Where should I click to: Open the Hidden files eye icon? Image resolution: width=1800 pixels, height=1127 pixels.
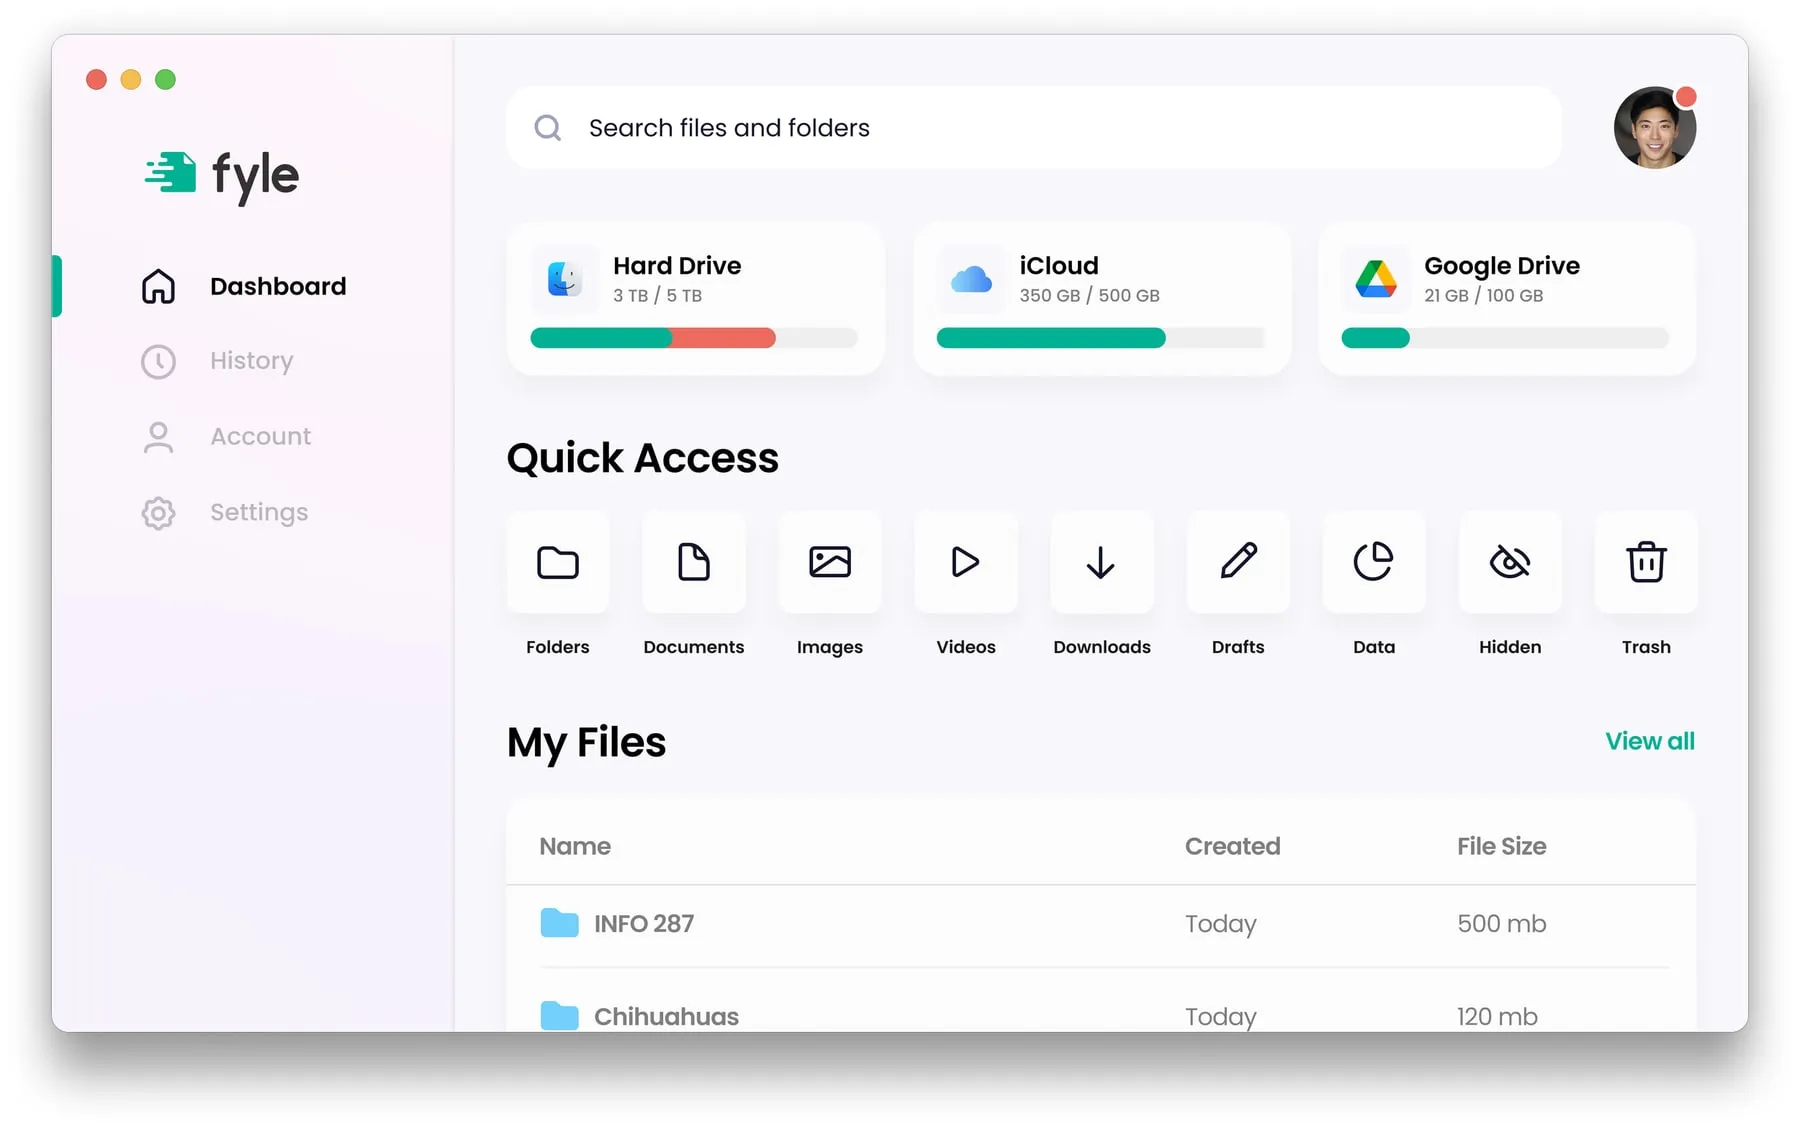pyautogui.click(x=1510, y=562)
